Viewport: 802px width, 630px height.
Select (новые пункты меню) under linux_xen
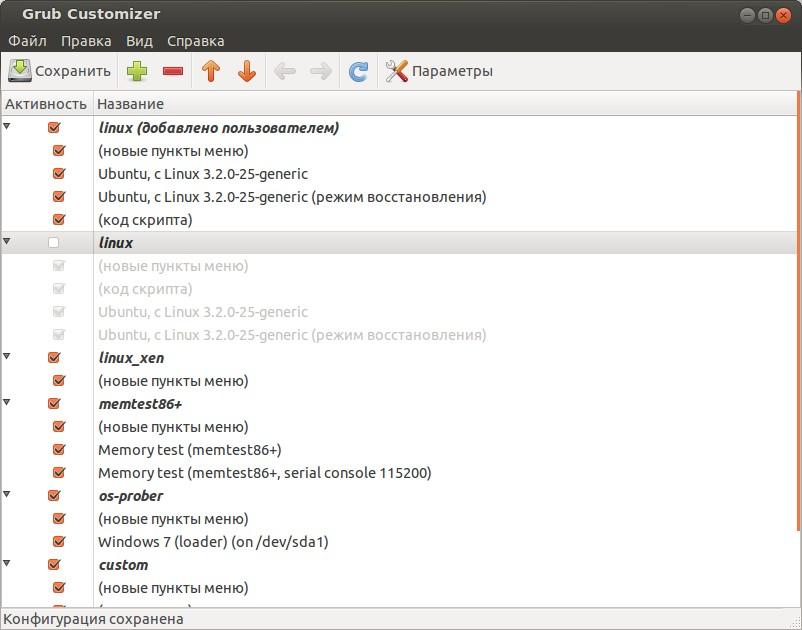coord(399,380)
